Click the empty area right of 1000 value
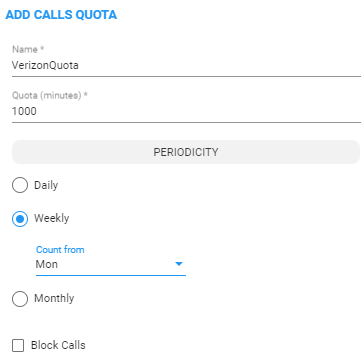The image size is (362, 361). click(199, 111)
